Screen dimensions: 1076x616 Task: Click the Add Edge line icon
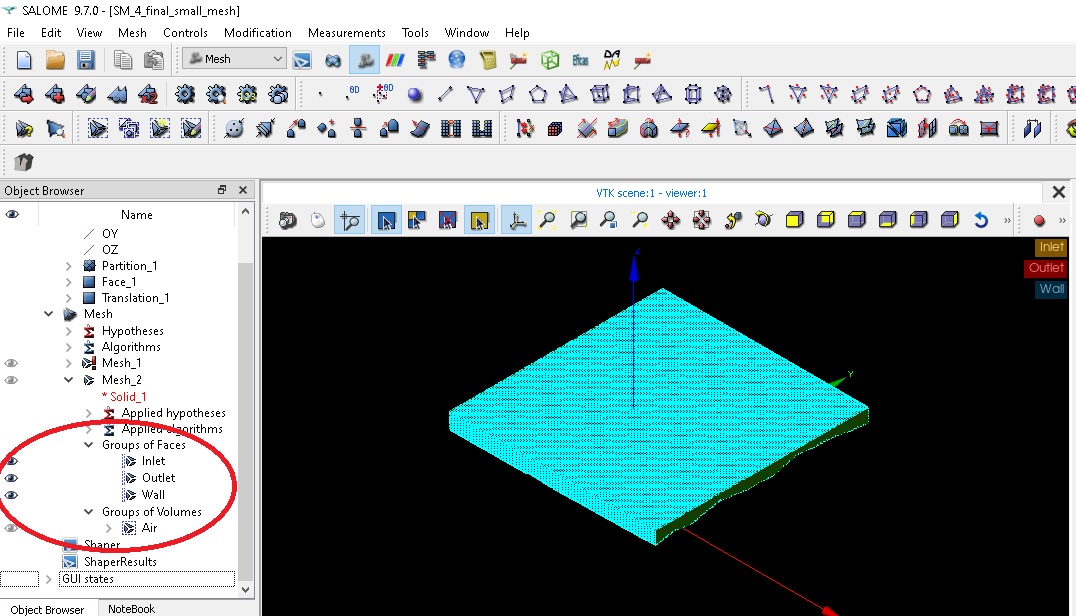(445, 94)
